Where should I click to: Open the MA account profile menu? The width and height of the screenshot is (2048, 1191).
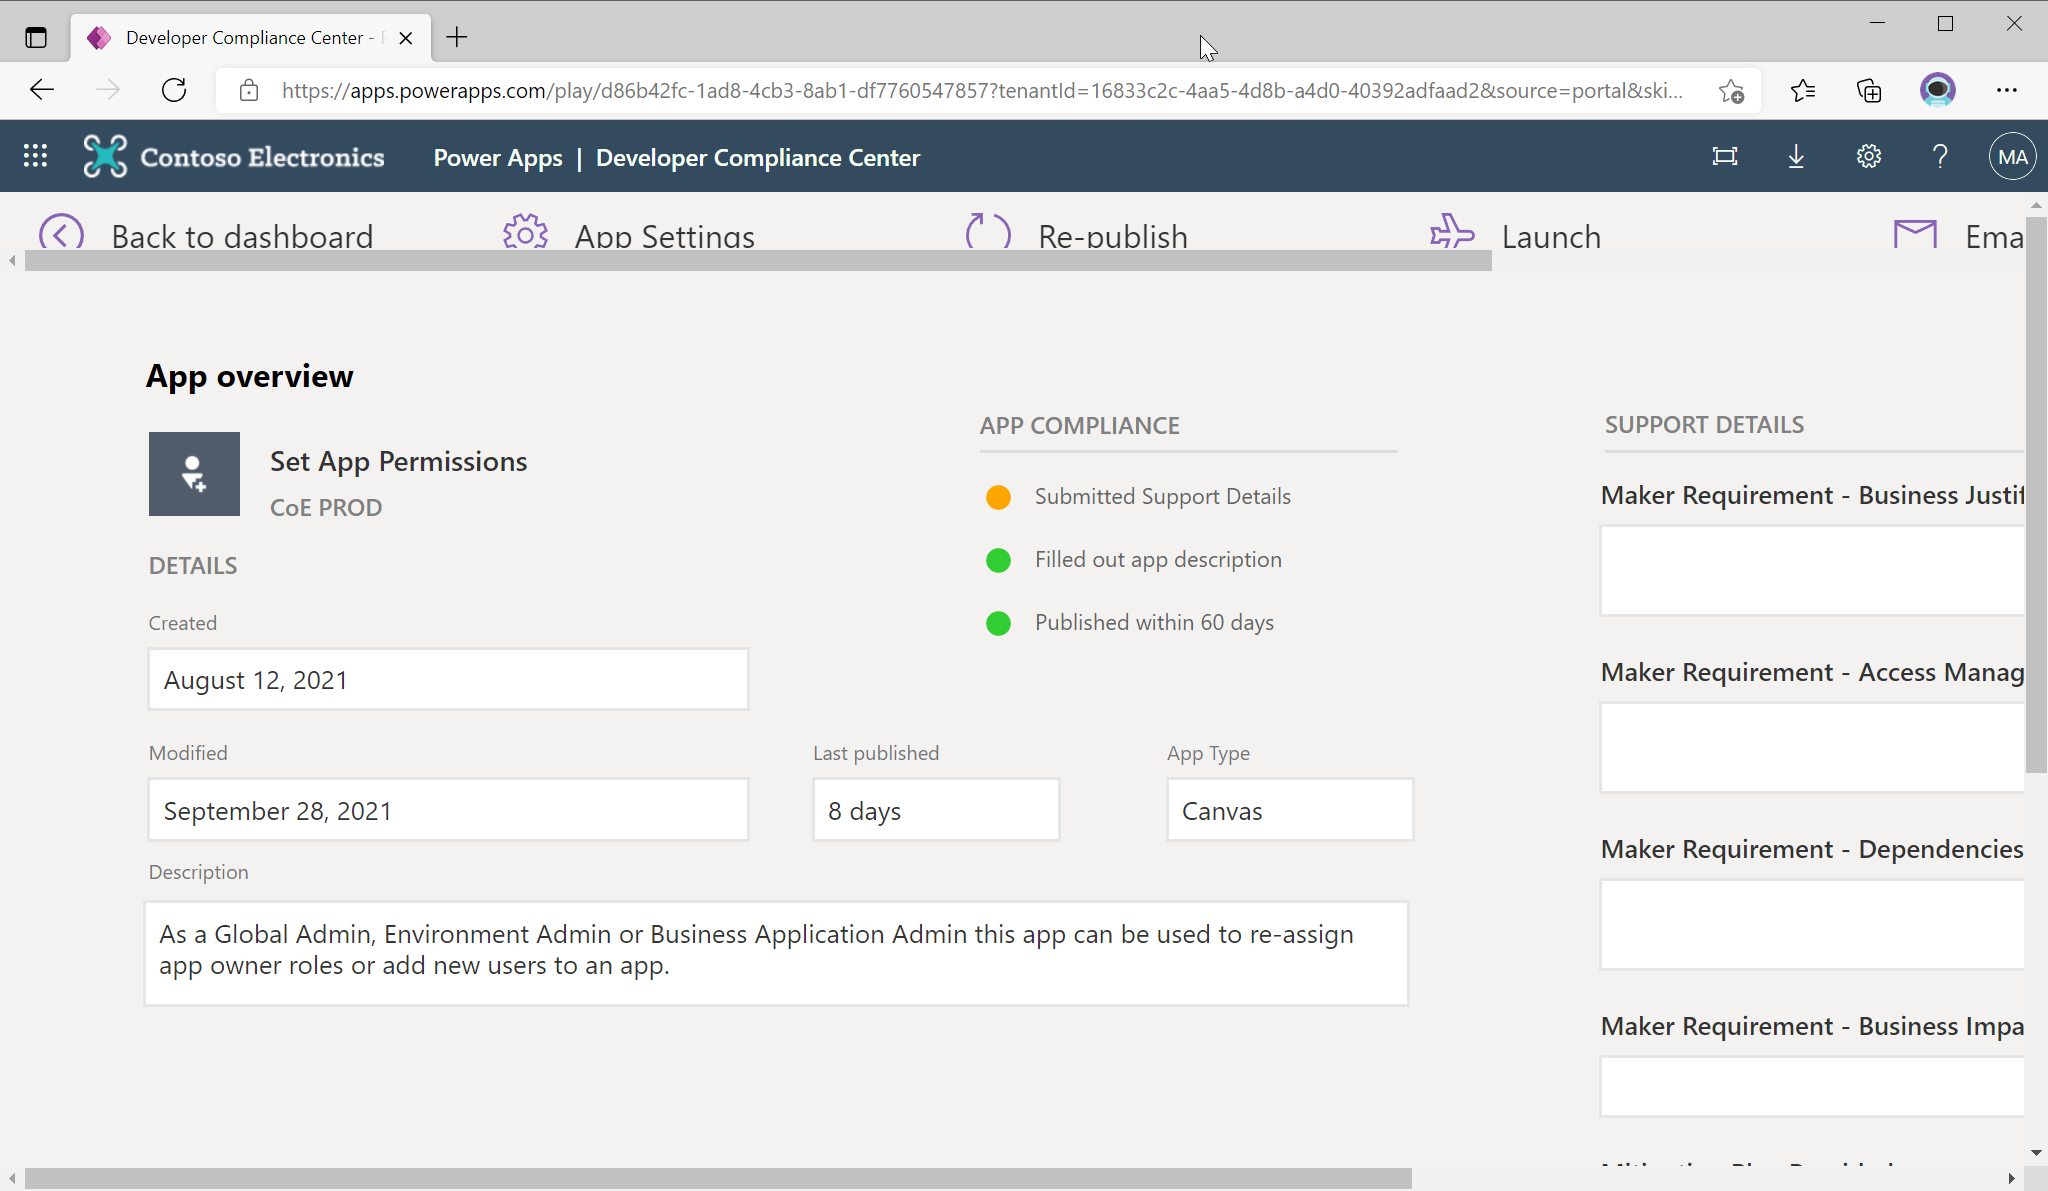click(x=2011, y=156)
